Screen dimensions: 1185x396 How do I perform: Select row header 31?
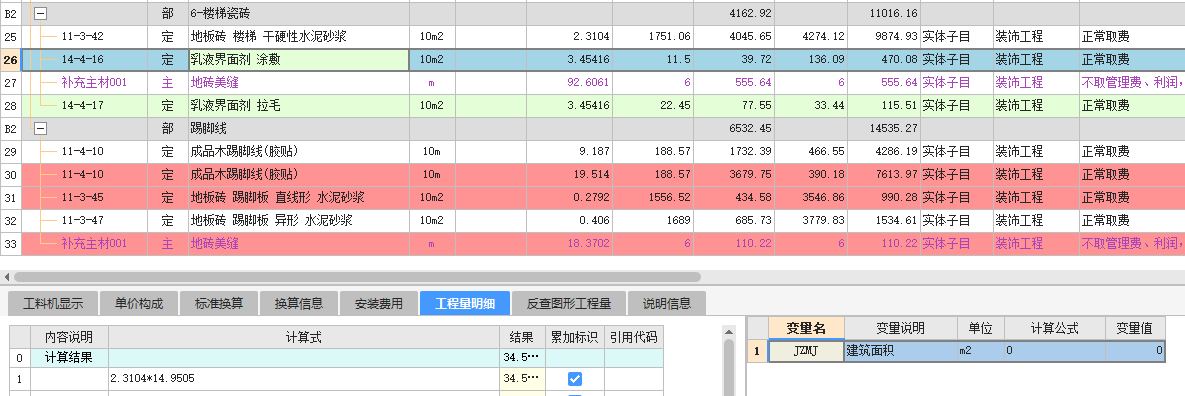11,198
